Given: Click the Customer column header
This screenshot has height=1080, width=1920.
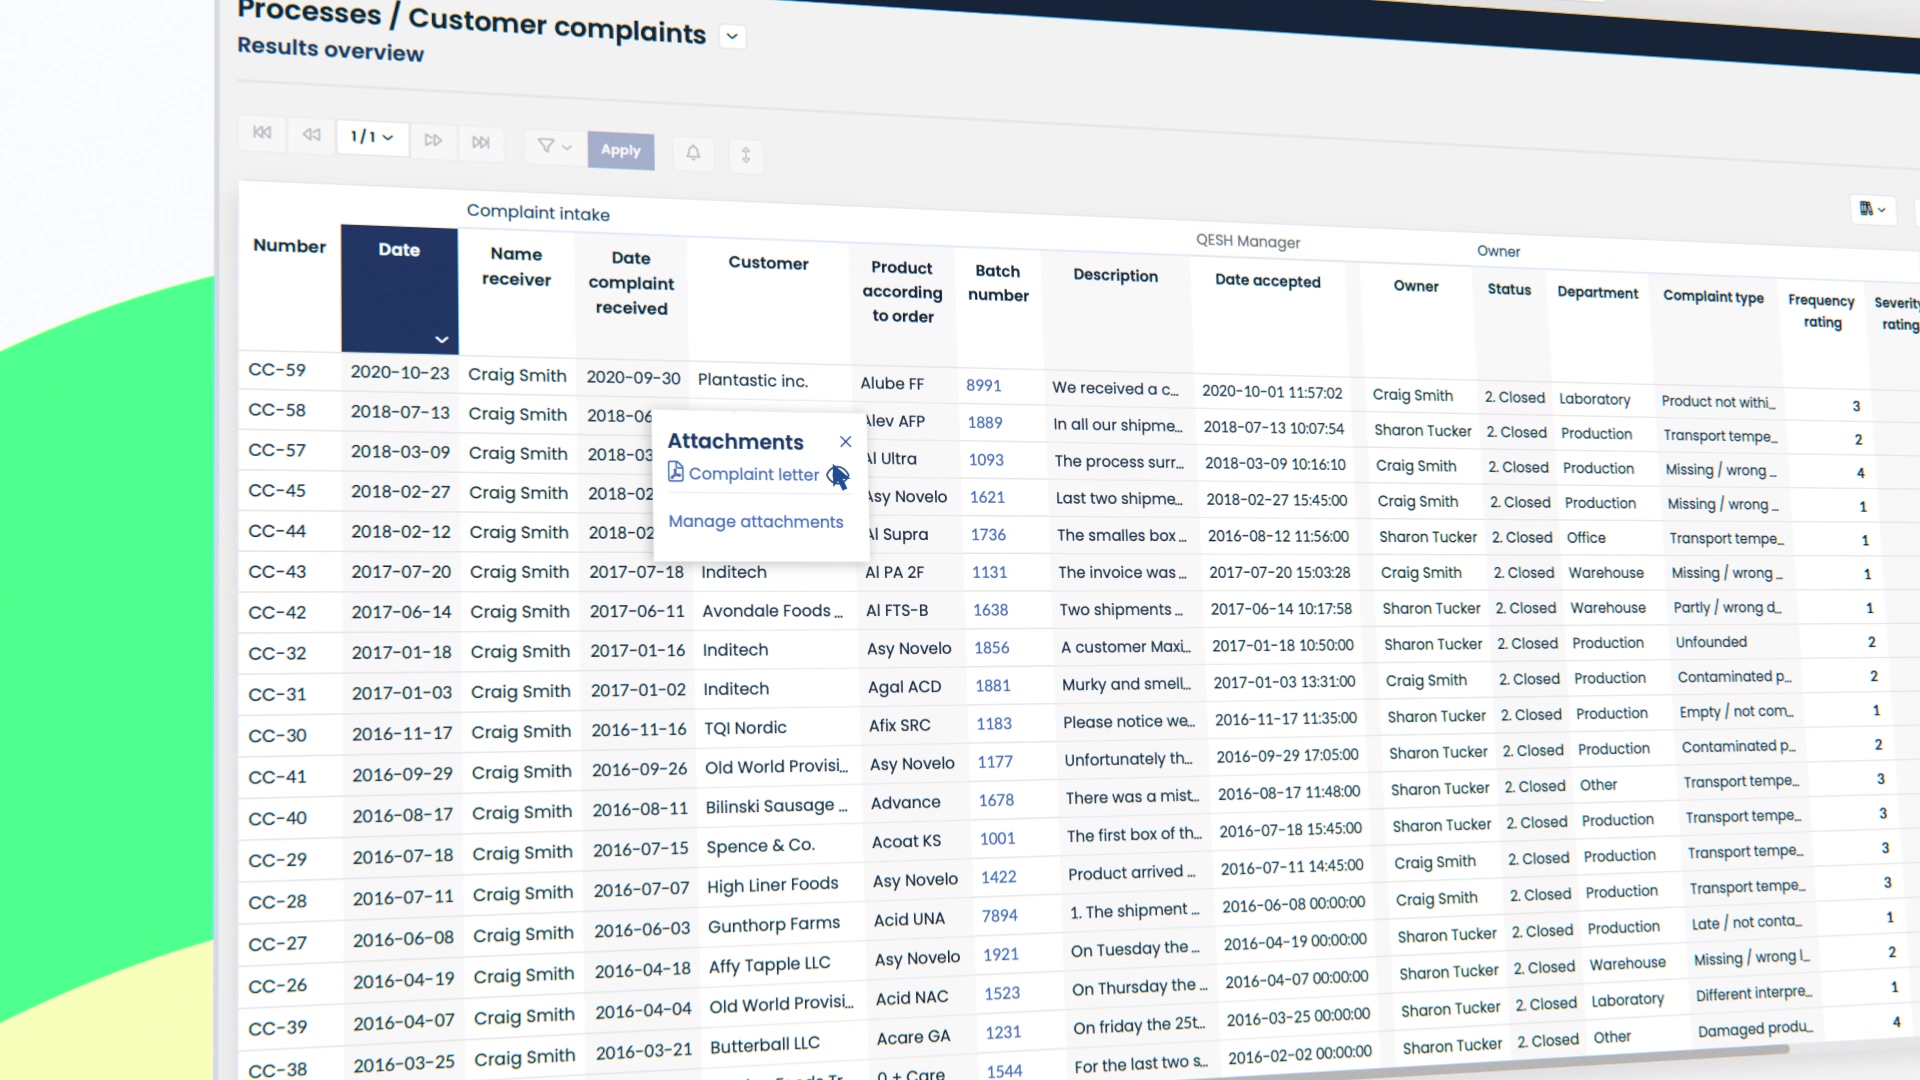Looking at the screenshot, I should tap(768, 263).
